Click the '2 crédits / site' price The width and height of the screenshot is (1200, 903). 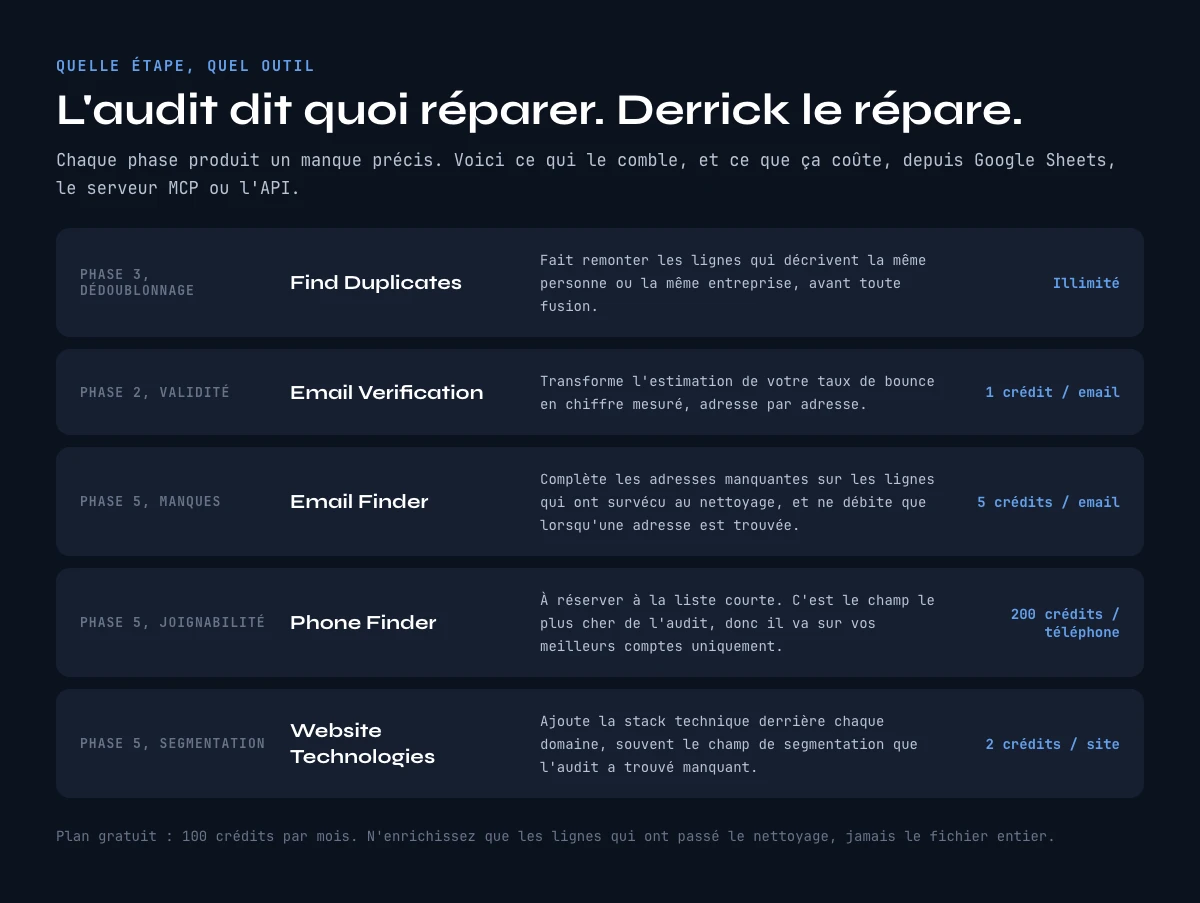pyautogui.click(x=1052, y=744)
